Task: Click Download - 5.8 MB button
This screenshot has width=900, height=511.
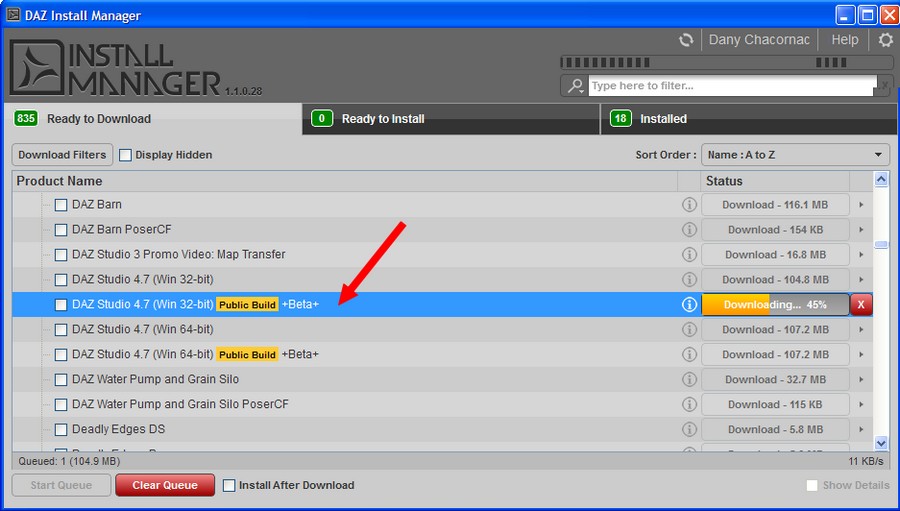Action: (775, 429)
